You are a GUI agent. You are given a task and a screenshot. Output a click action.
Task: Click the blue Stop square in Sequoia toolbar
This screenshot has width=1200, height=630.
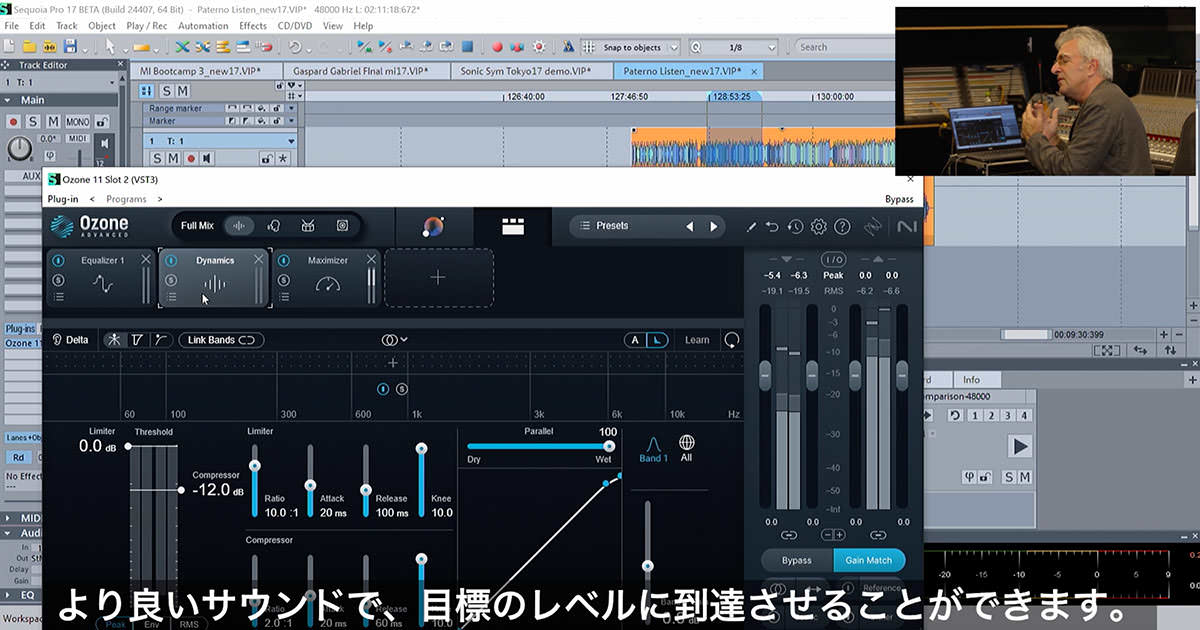coord(468,47)
